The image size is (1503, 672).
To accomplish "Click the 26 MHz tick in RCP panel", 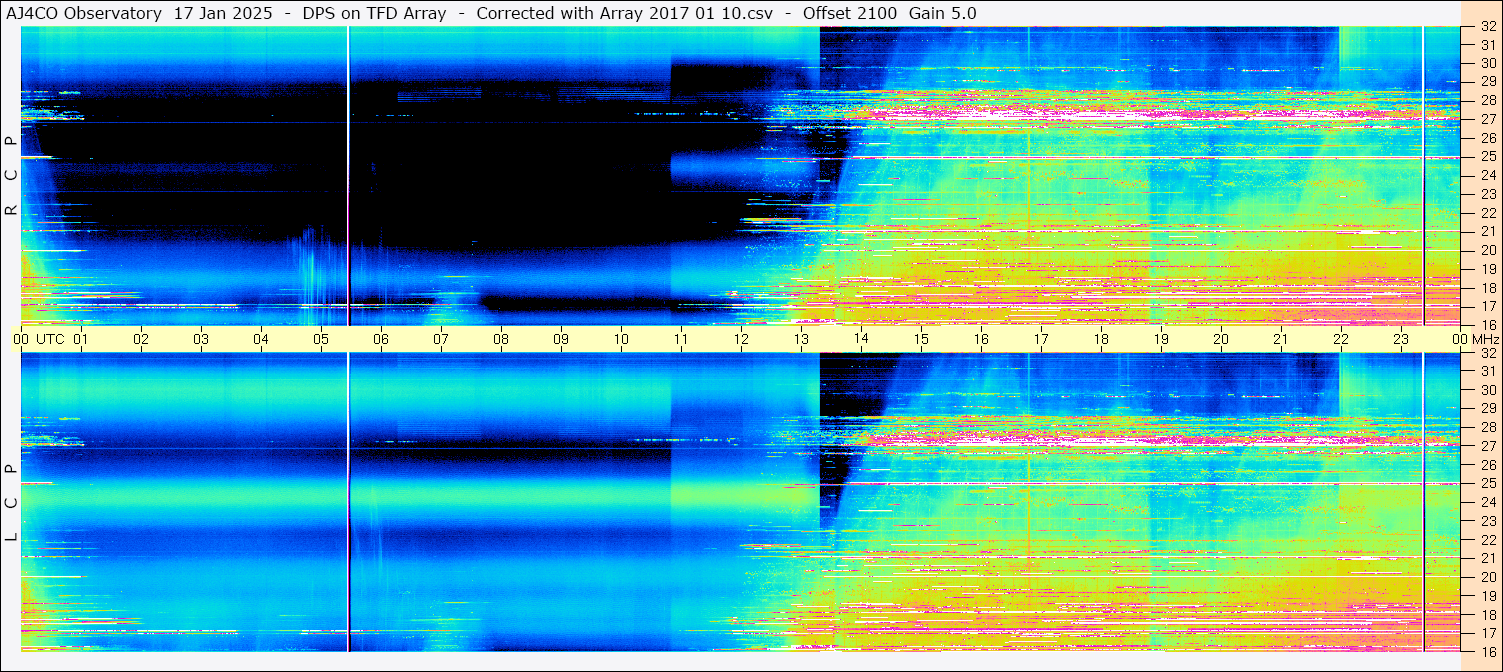I will 1487,138.
